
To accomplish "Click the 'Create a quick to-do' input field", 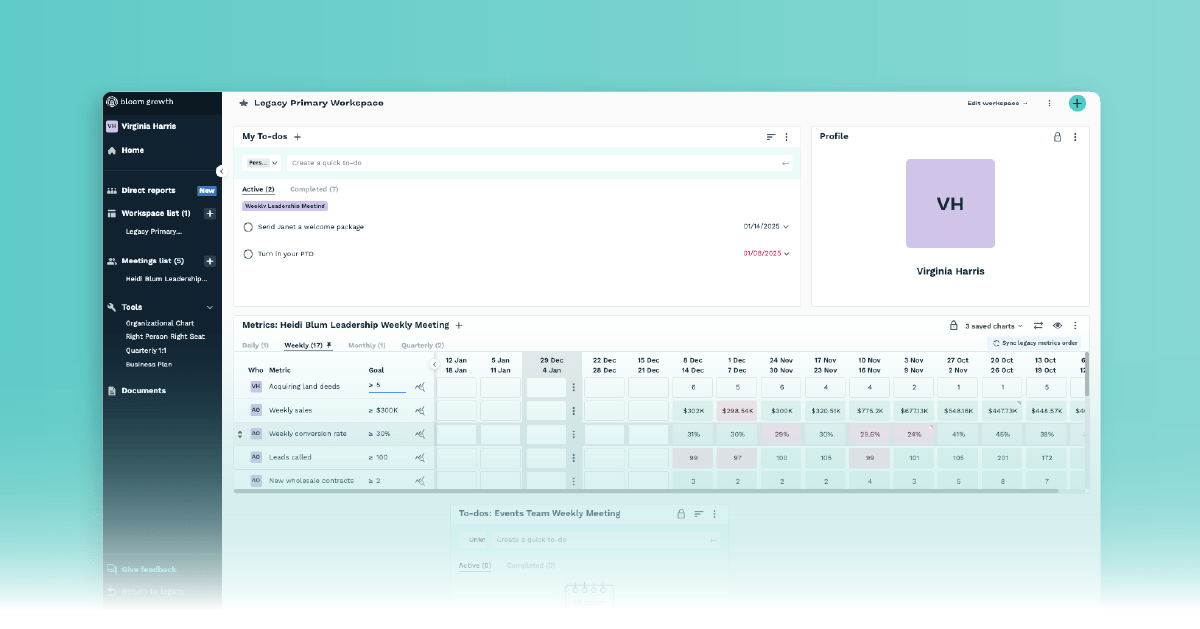I will click(x=530, y=162).
